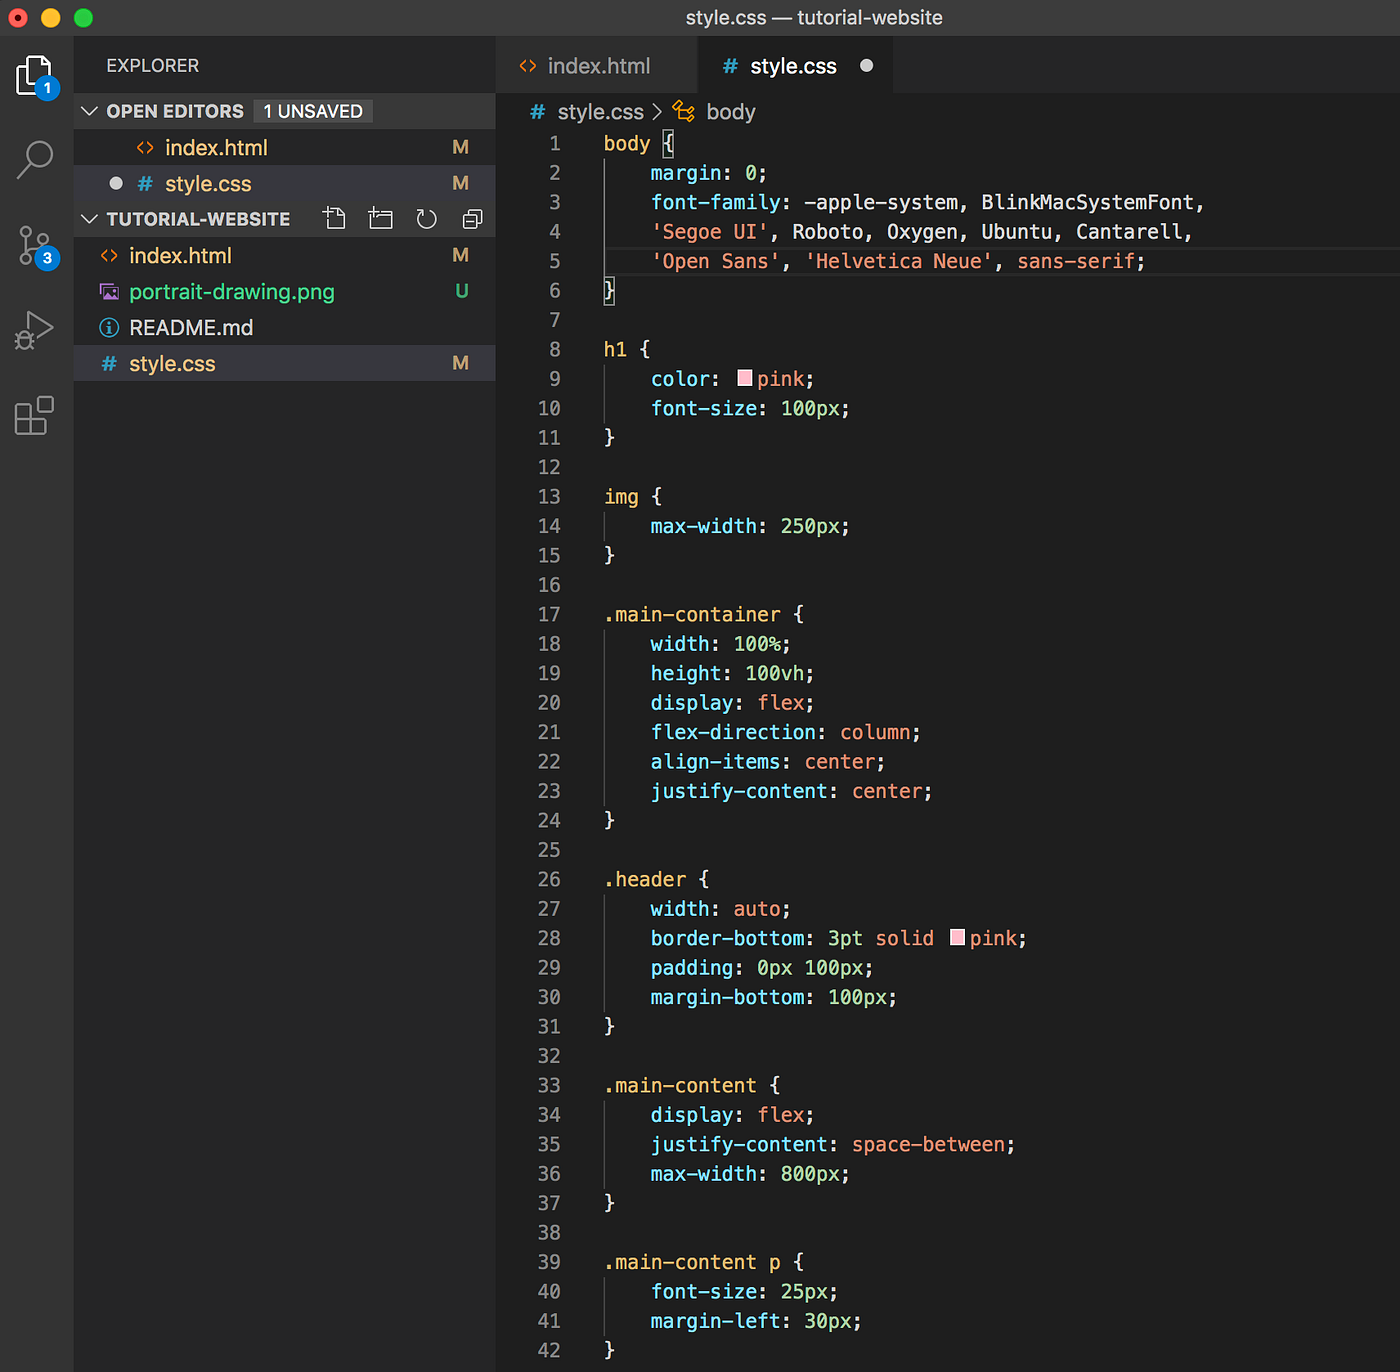Select the Explorer icon in the activity bar
1400x1372 pixels.
pyautogui.click(x=35, y=75)
